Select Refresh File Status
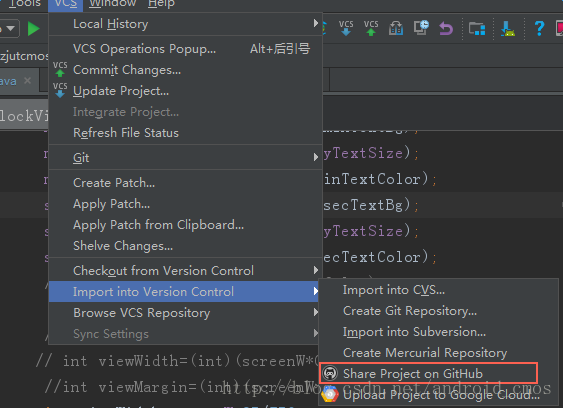The width and height of the screenshot is (563, 408). point(186,133)
